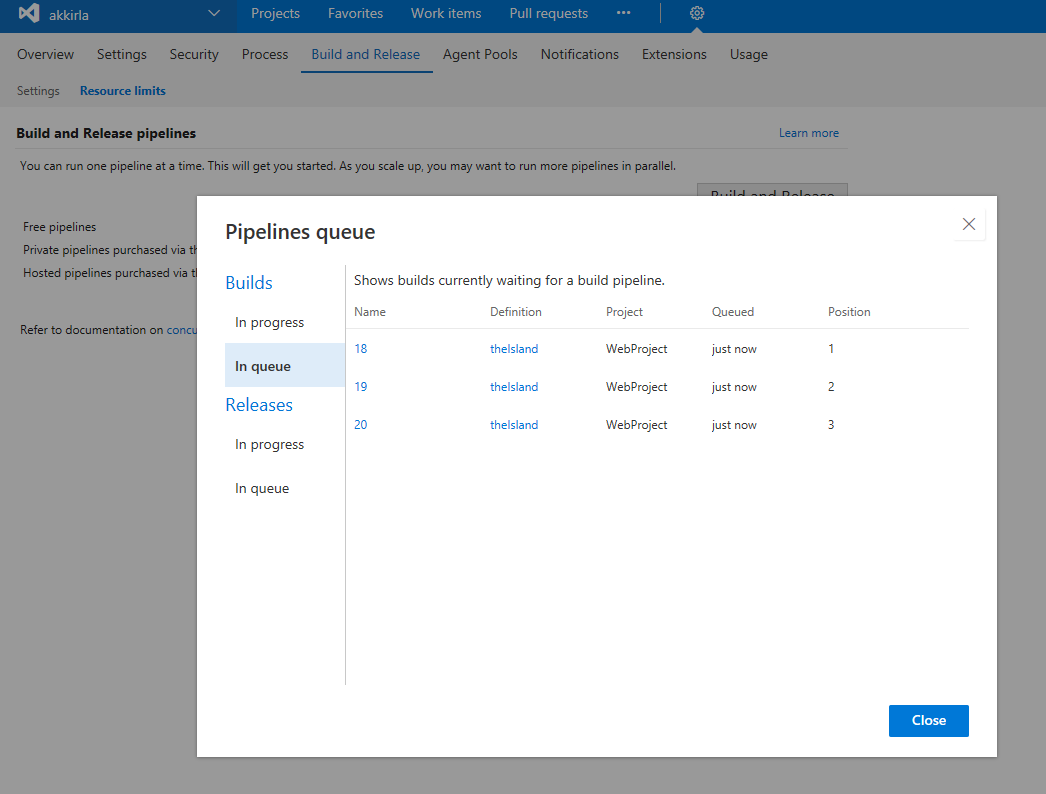Show Releases In queue list

tap(262, 488)
